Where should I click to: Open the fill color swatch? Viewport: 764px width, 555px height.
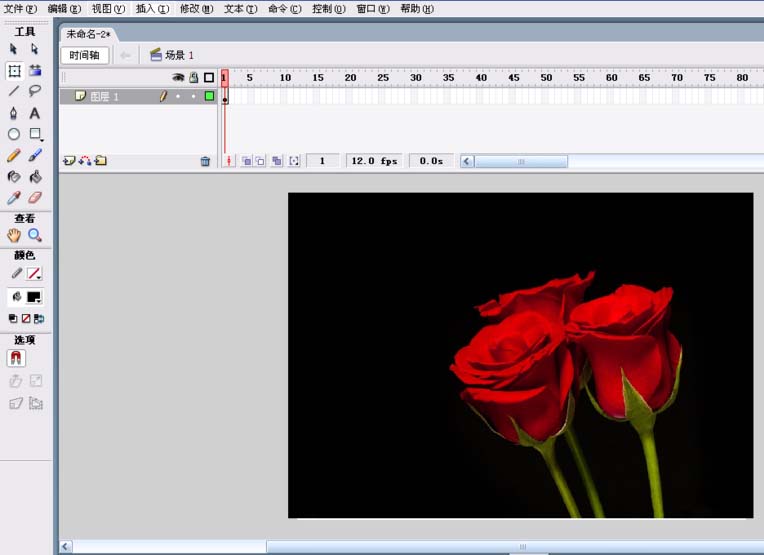[34, 298]
